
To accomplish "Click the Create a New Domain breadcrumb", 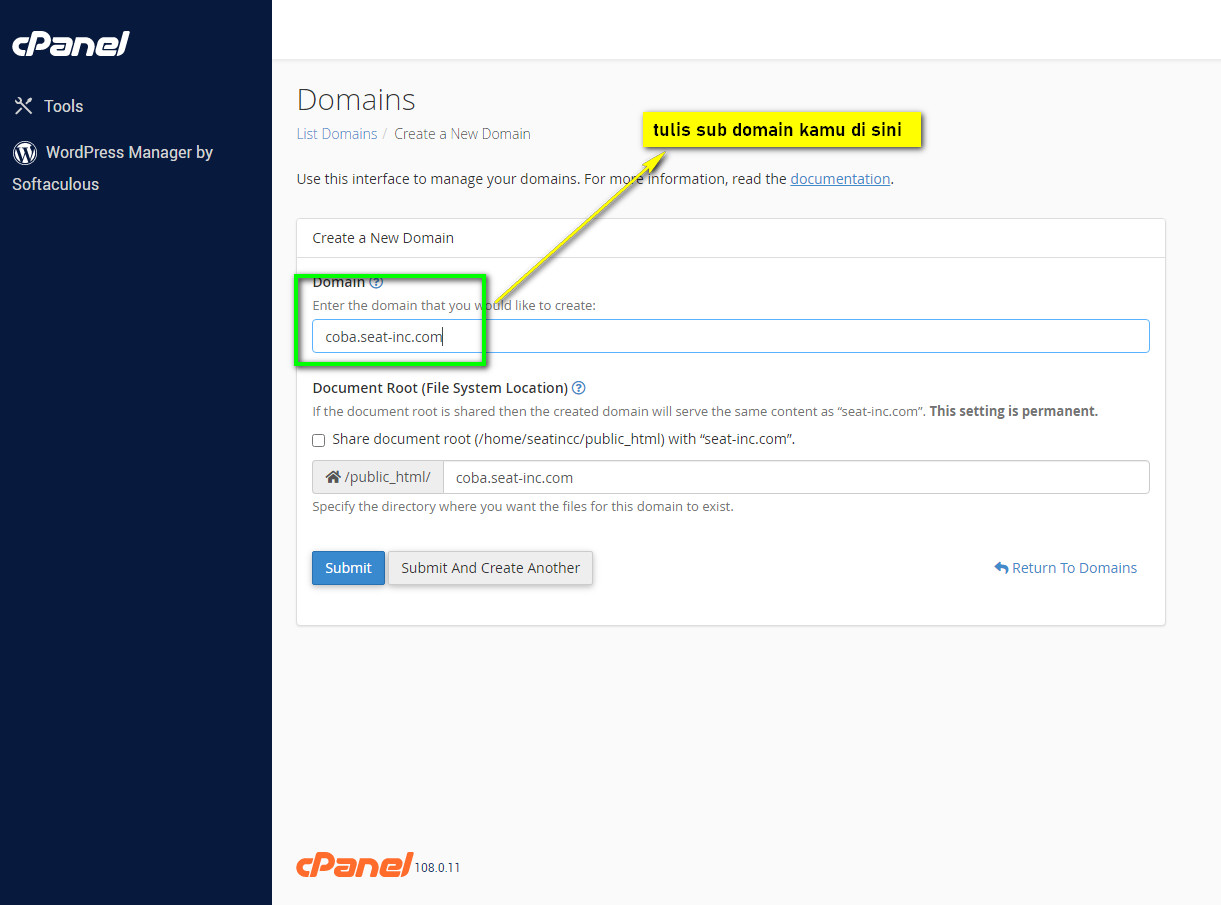I will (x=462, y=134).
